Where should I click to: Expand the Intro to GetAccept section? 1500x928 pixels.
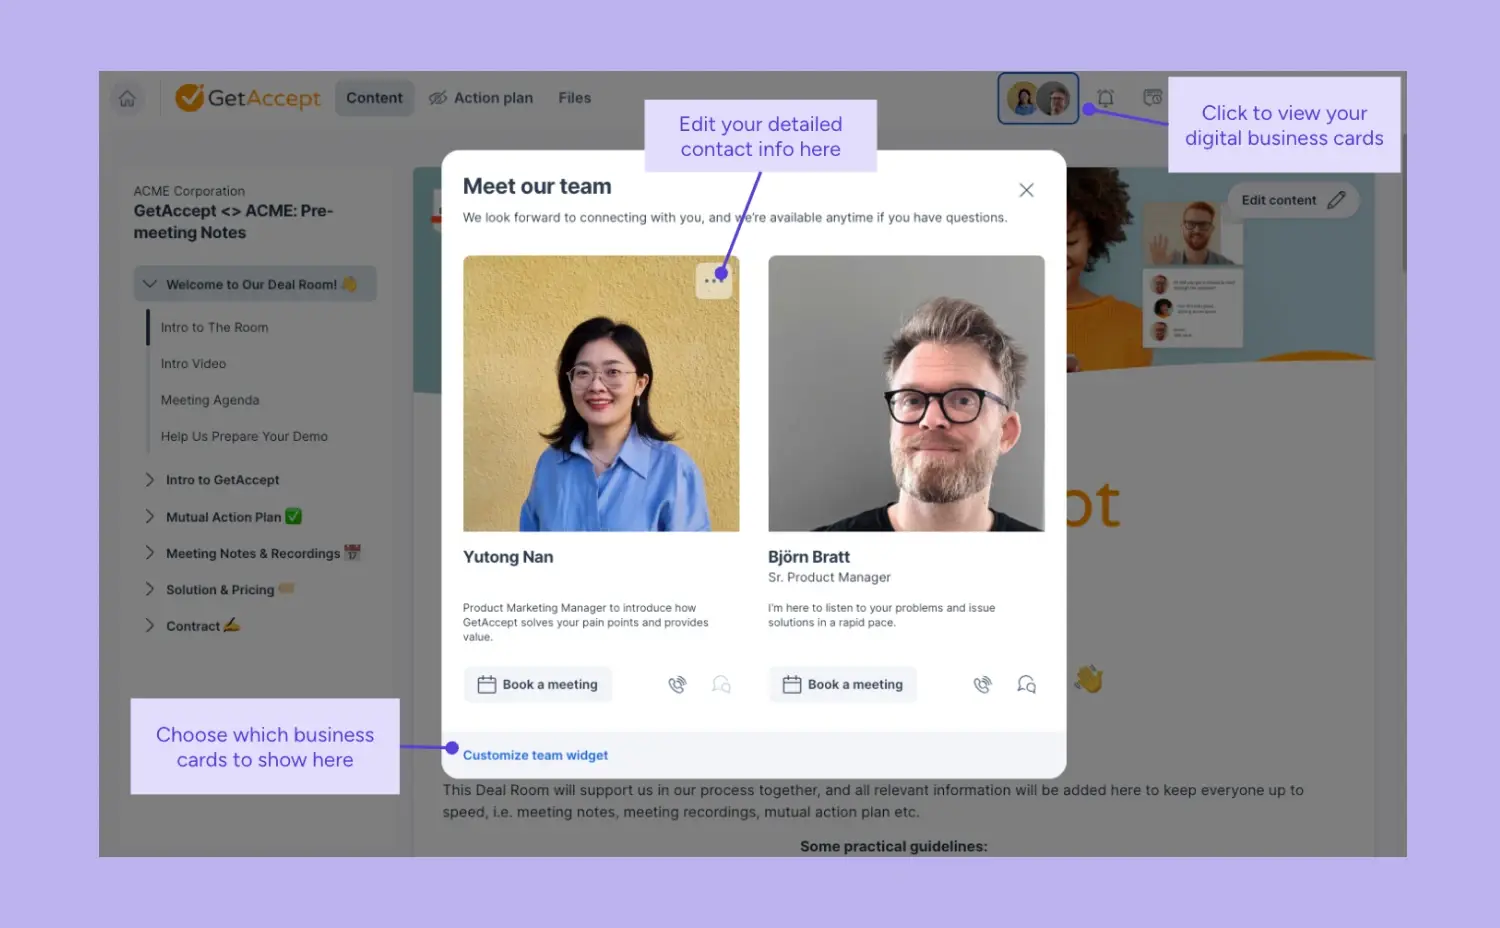pyautogui.click(x=149, y=479)
